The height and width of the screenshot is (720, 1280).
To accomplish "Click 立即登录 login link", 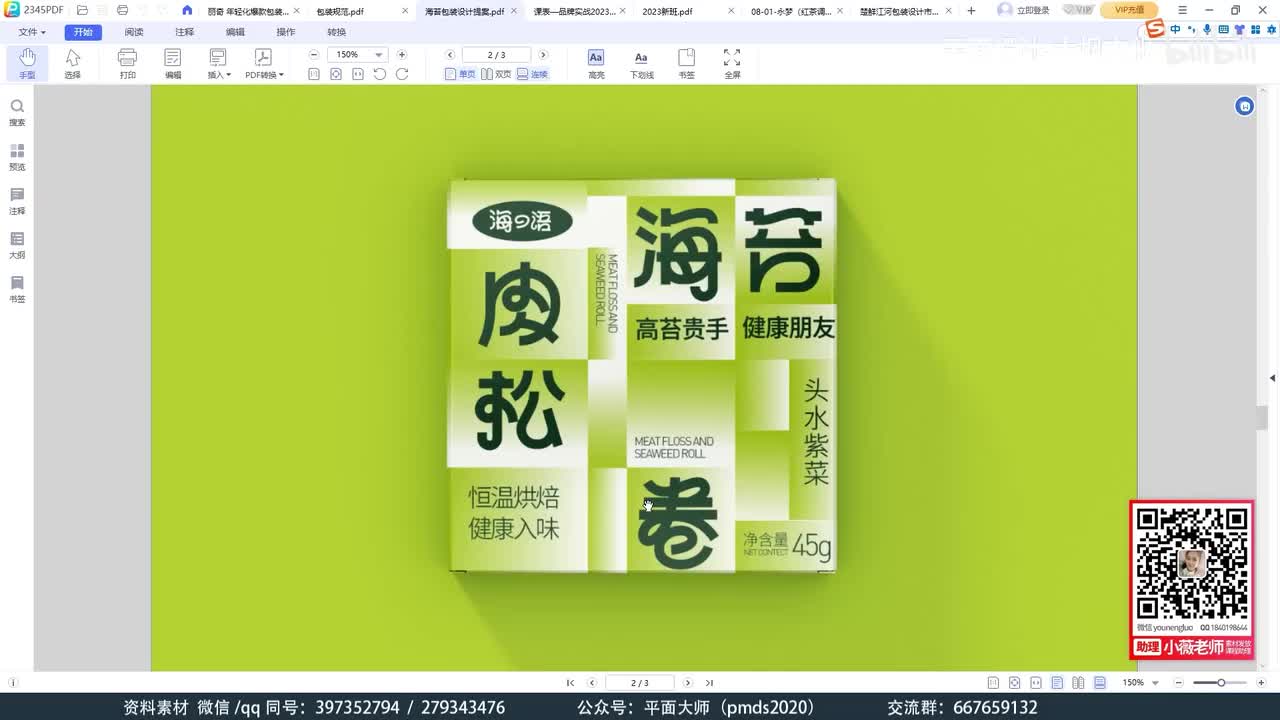I will pos(1033,10).
